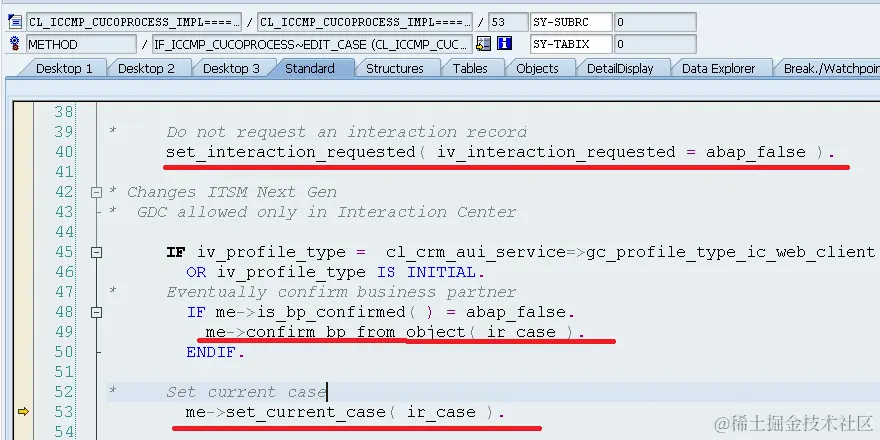Click the SY-TABIX field
Viewport: 880px width, 440px height.
(x=571, y=44)
